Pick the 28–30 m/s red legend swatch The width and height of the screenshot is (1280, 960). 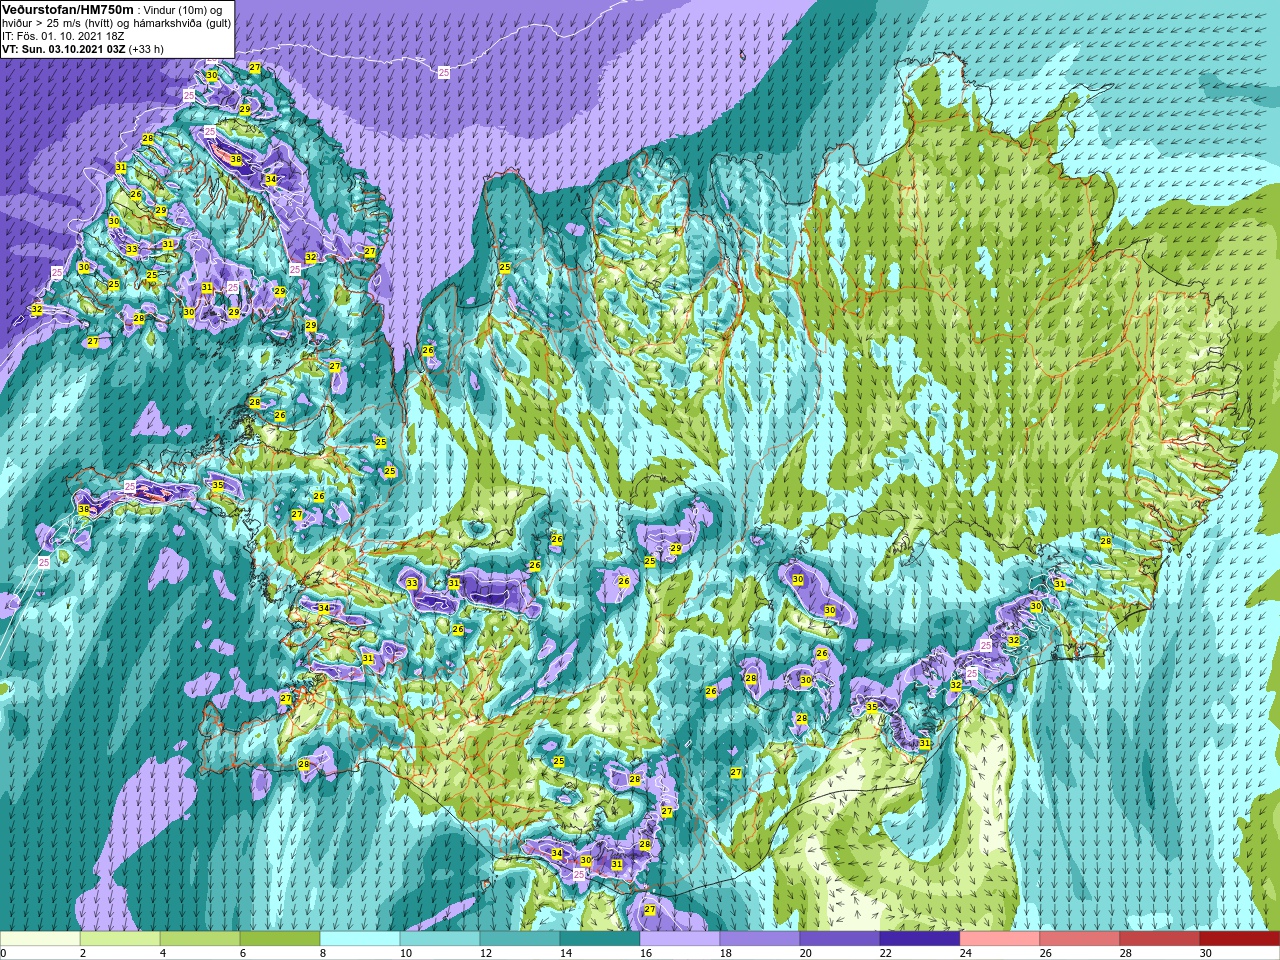(1160, 939)
